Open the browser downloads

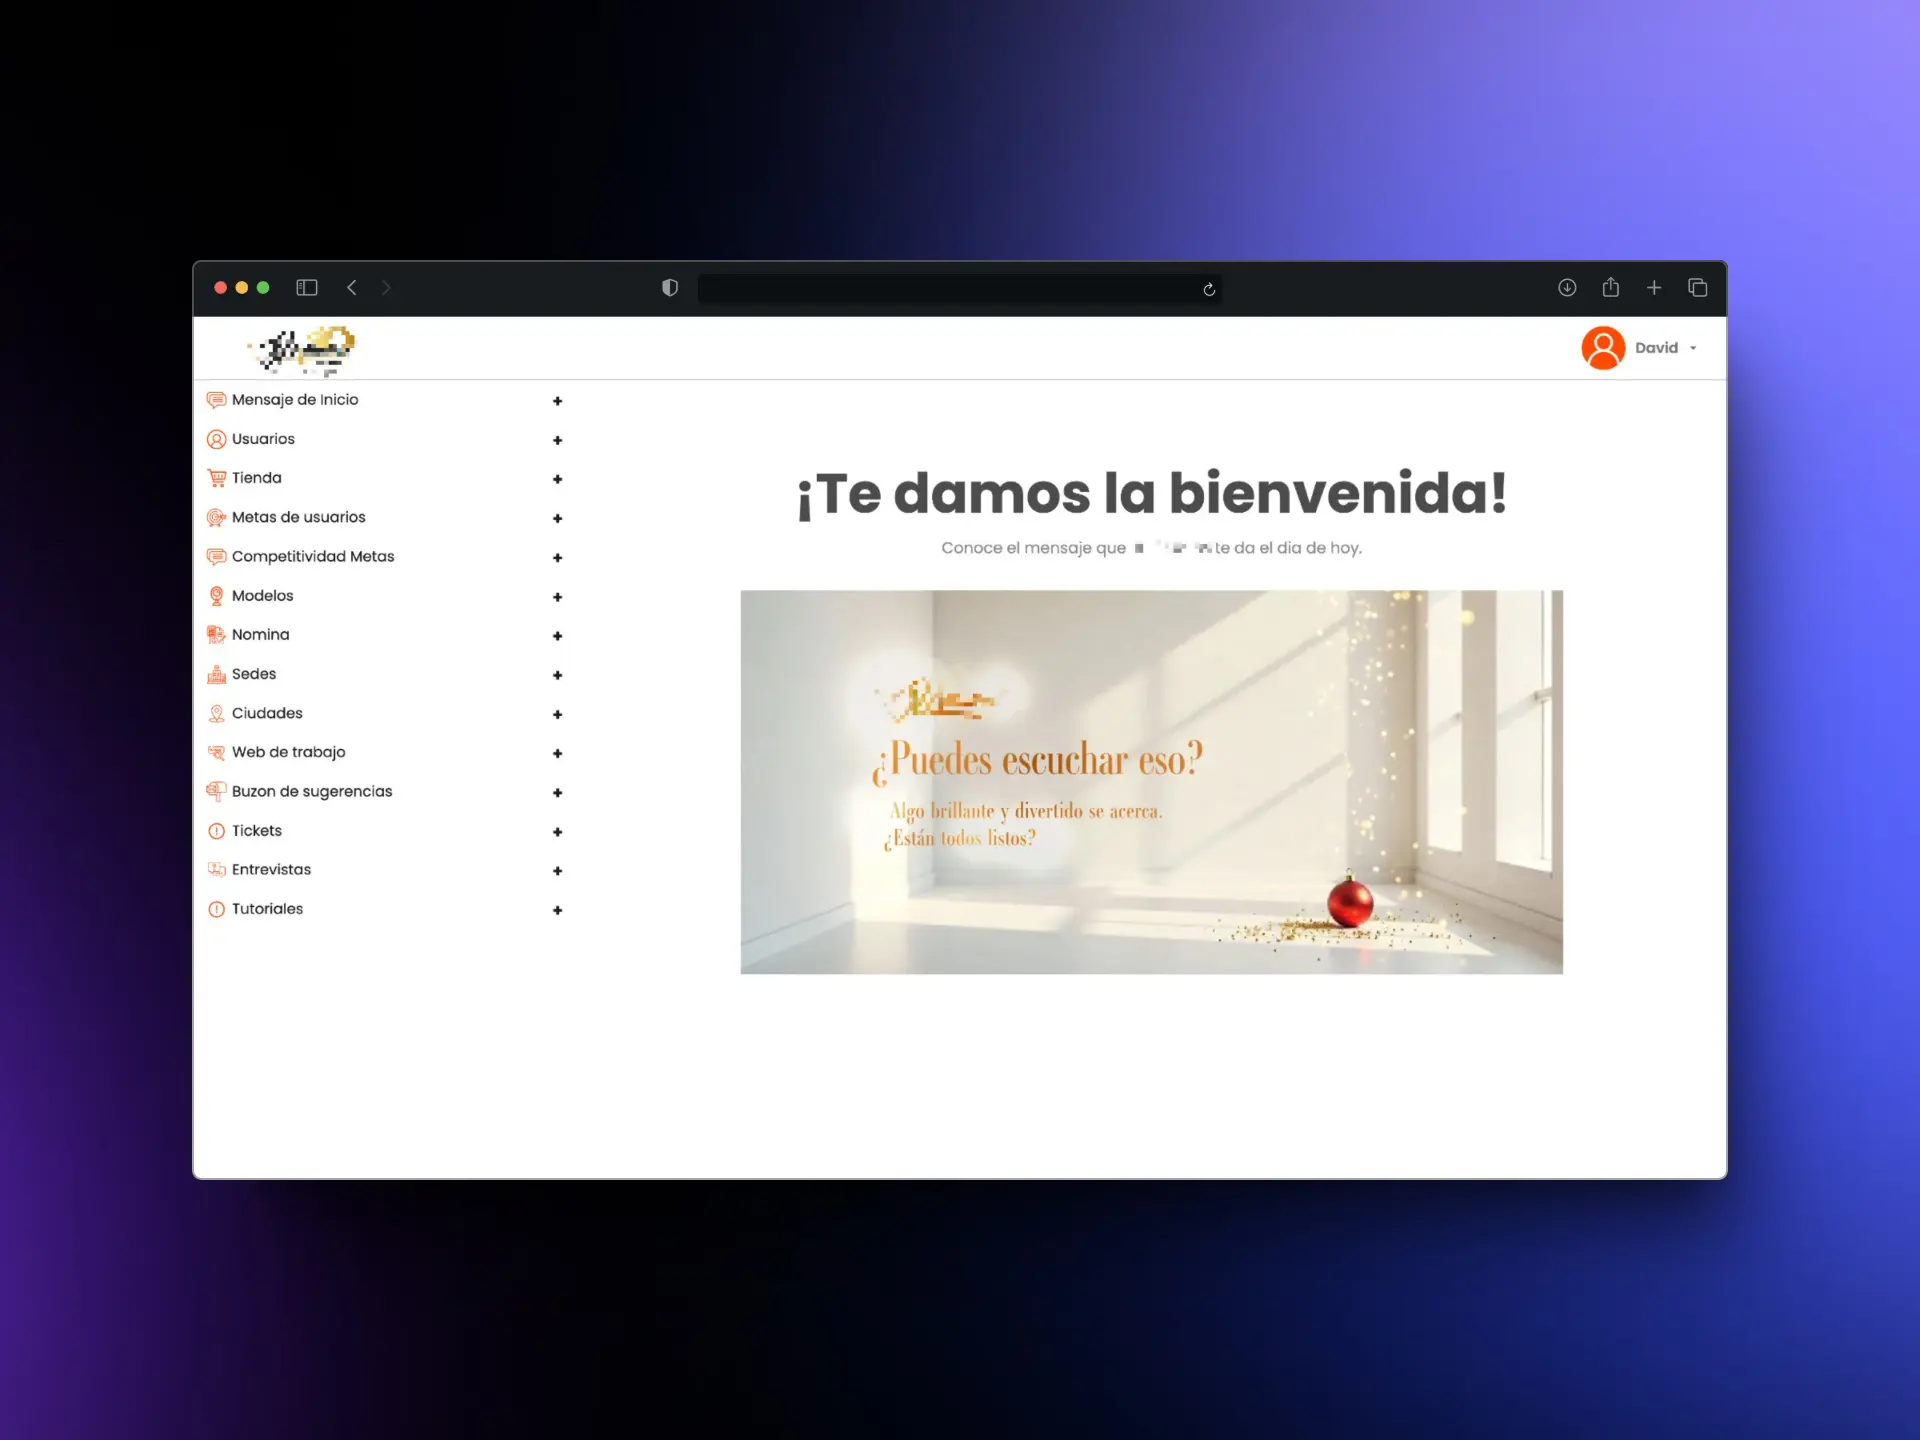(1567, 288)
